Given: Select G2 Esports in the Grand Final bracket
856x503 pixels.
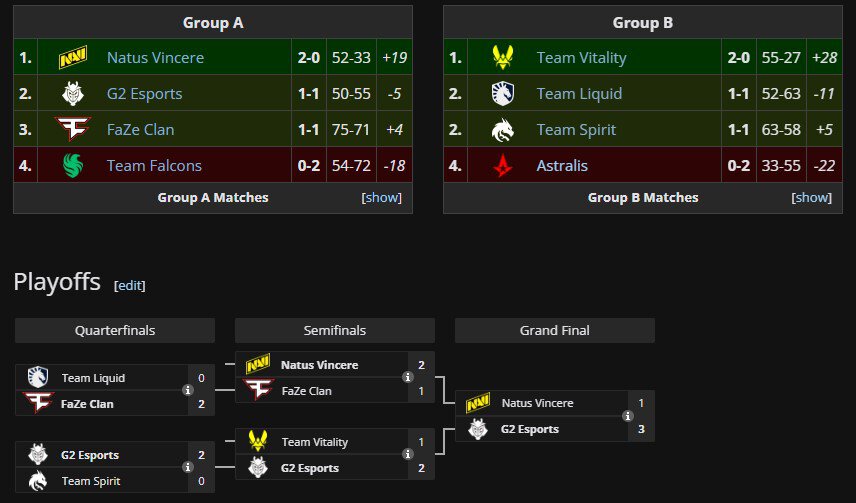Looking at the screenshot, I should [530, 429].
